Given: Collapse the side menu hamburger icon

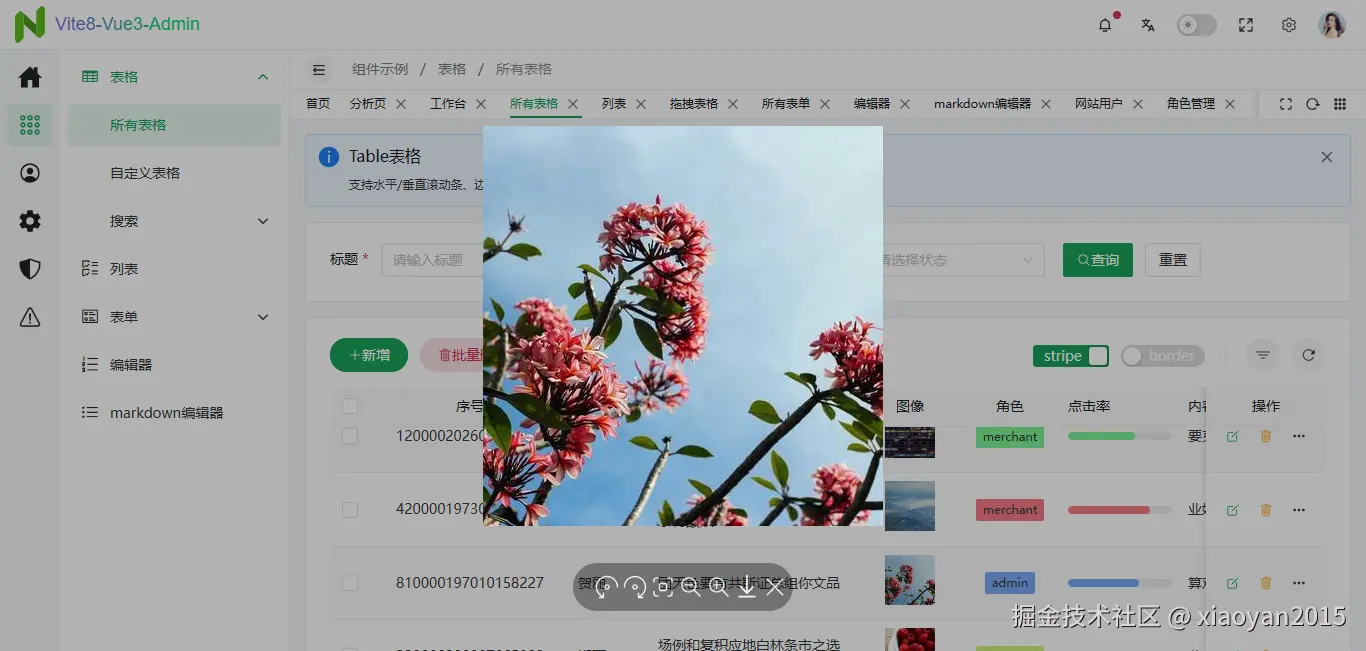Looking at the screenshot, I should [x=319, y=70].
